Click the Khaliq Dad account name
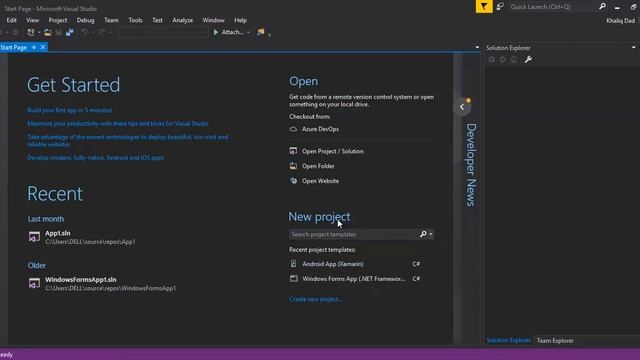The image size is (640, 360). point(620,20)
